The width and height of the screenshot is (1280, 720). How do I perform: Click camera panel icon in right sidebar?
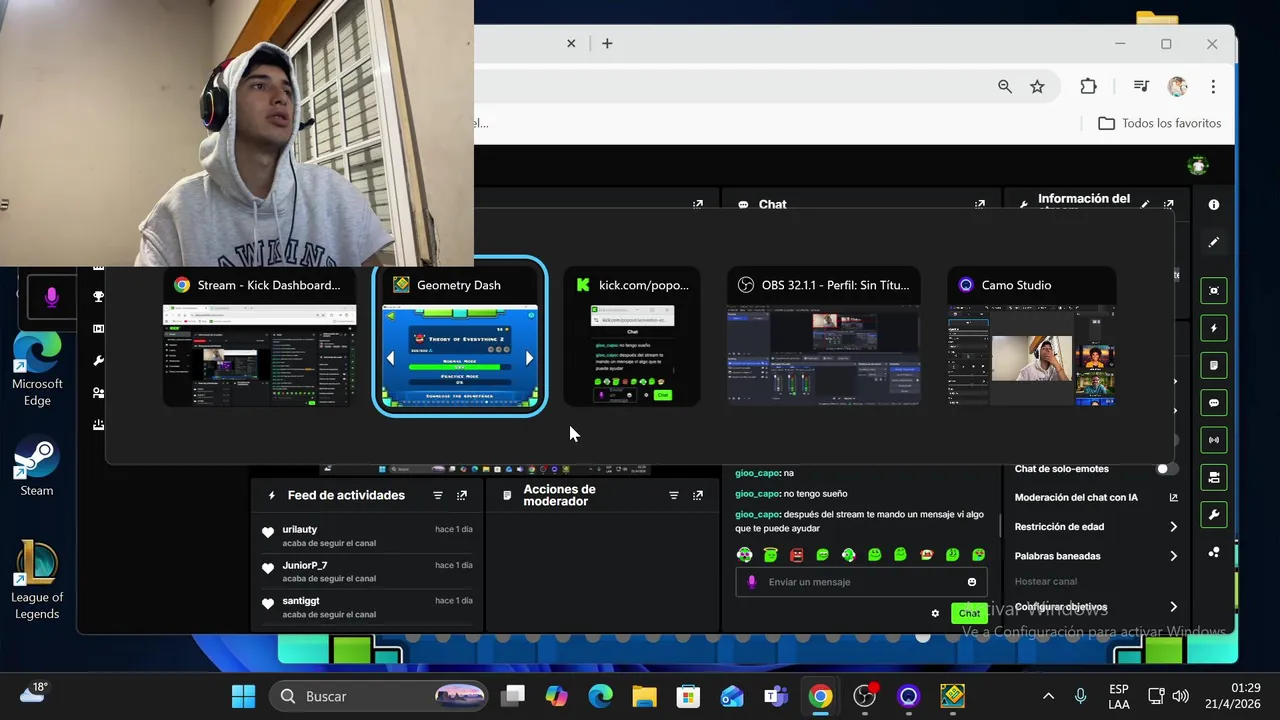click(1214, 477)
